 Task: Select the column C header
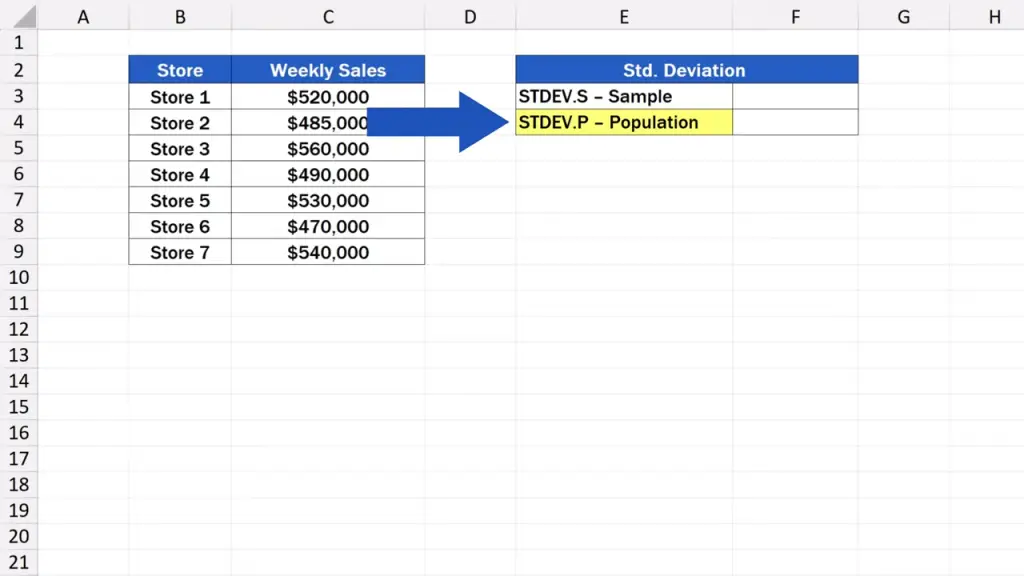pos(328,17)
